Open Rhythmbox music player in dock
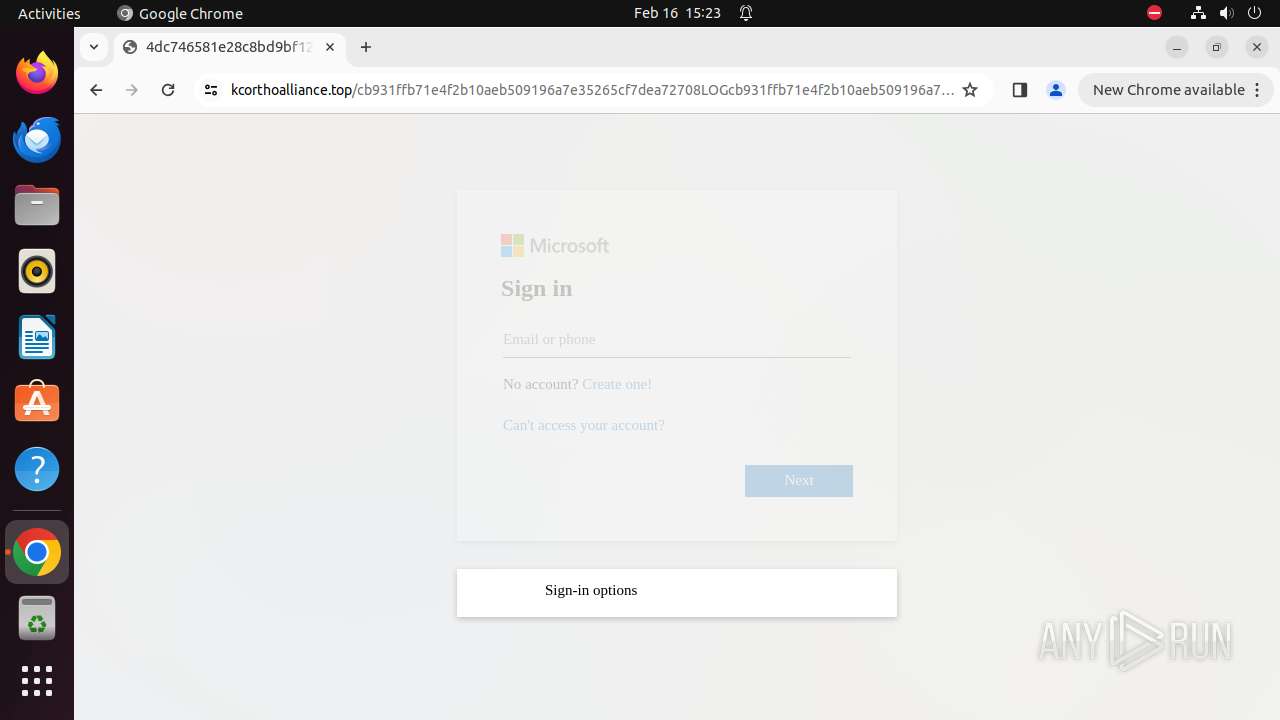This screenshot has width=1280, height=720. tap(37, 271)
